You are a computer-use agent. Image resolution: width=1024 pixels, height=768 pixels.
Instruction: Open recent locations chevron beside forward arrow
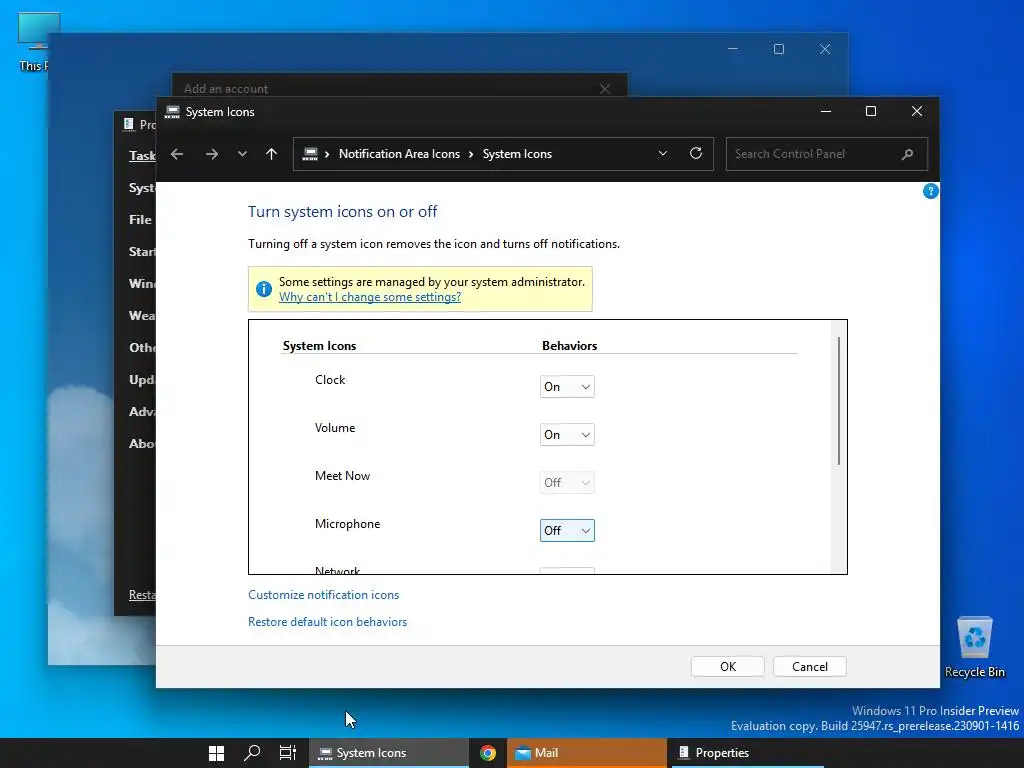click(242, 154)
